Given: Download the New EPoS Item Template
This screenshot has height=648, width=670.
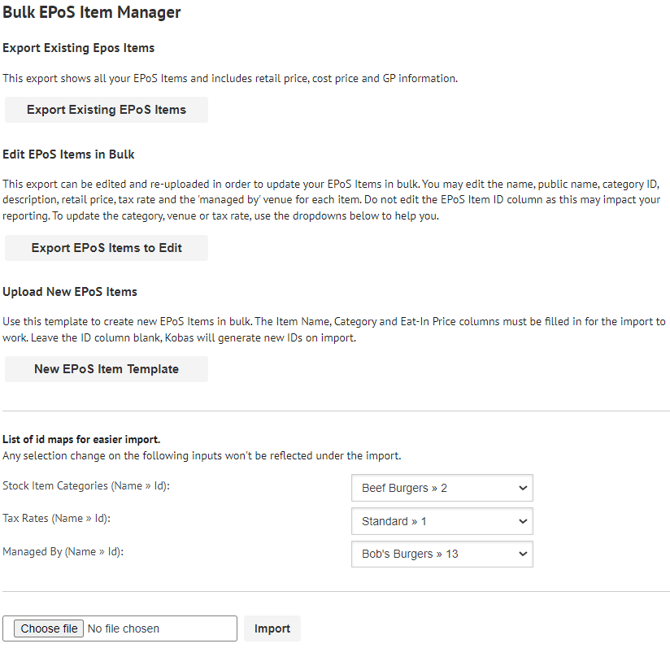Looking at the screenshot, I should coord(106,369).
